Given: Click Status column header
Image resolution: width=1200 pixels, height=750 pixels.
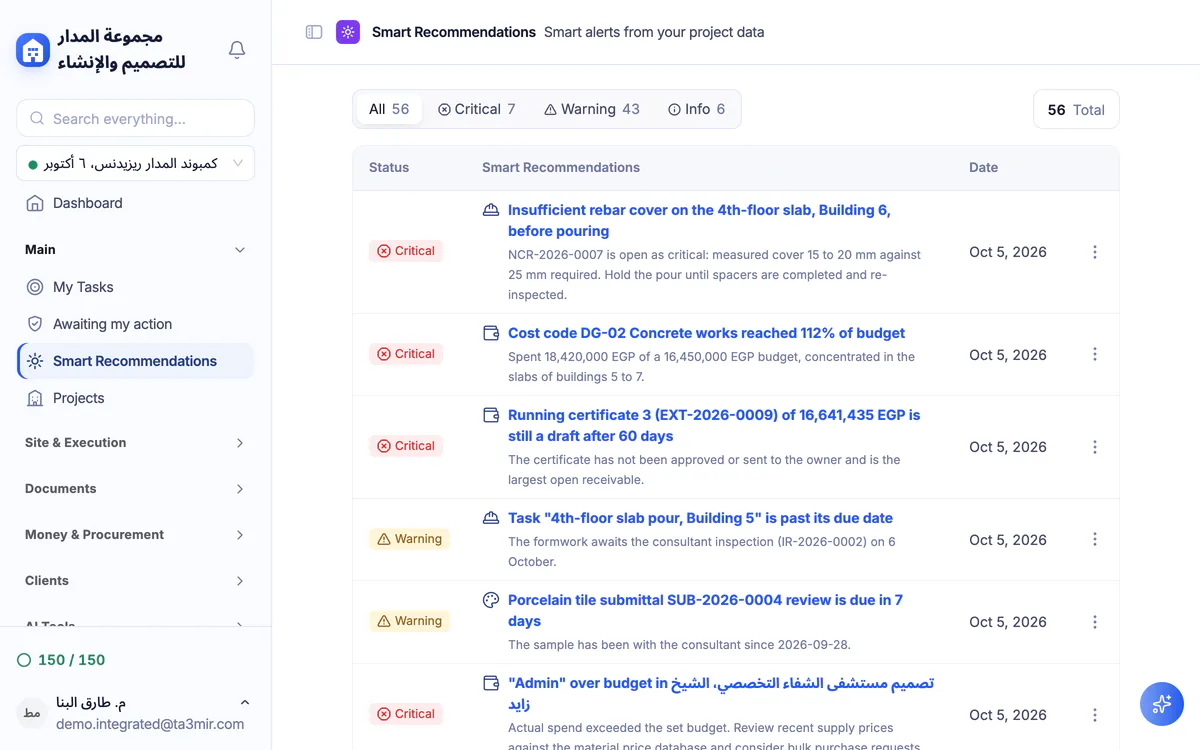Looking at the screenshot, I should [x=389, y=167].
